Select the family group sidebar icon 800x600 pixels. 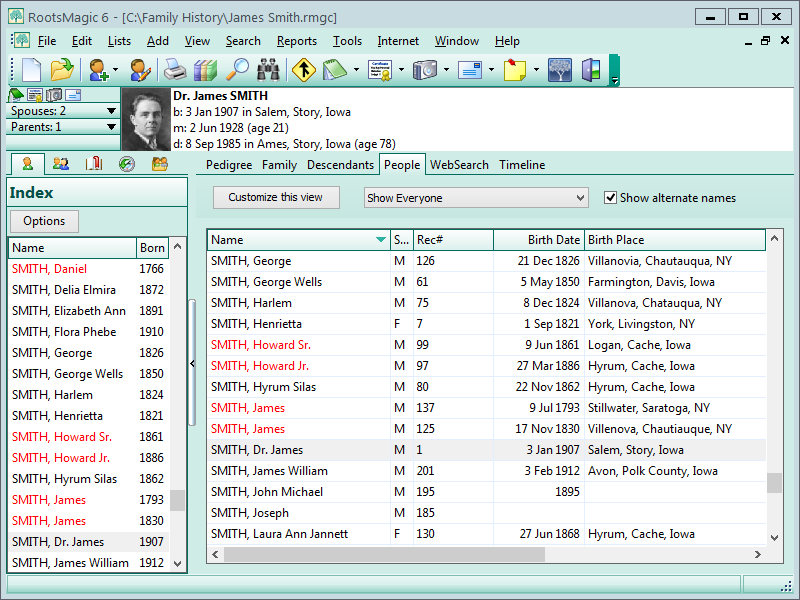pos(59,164)
